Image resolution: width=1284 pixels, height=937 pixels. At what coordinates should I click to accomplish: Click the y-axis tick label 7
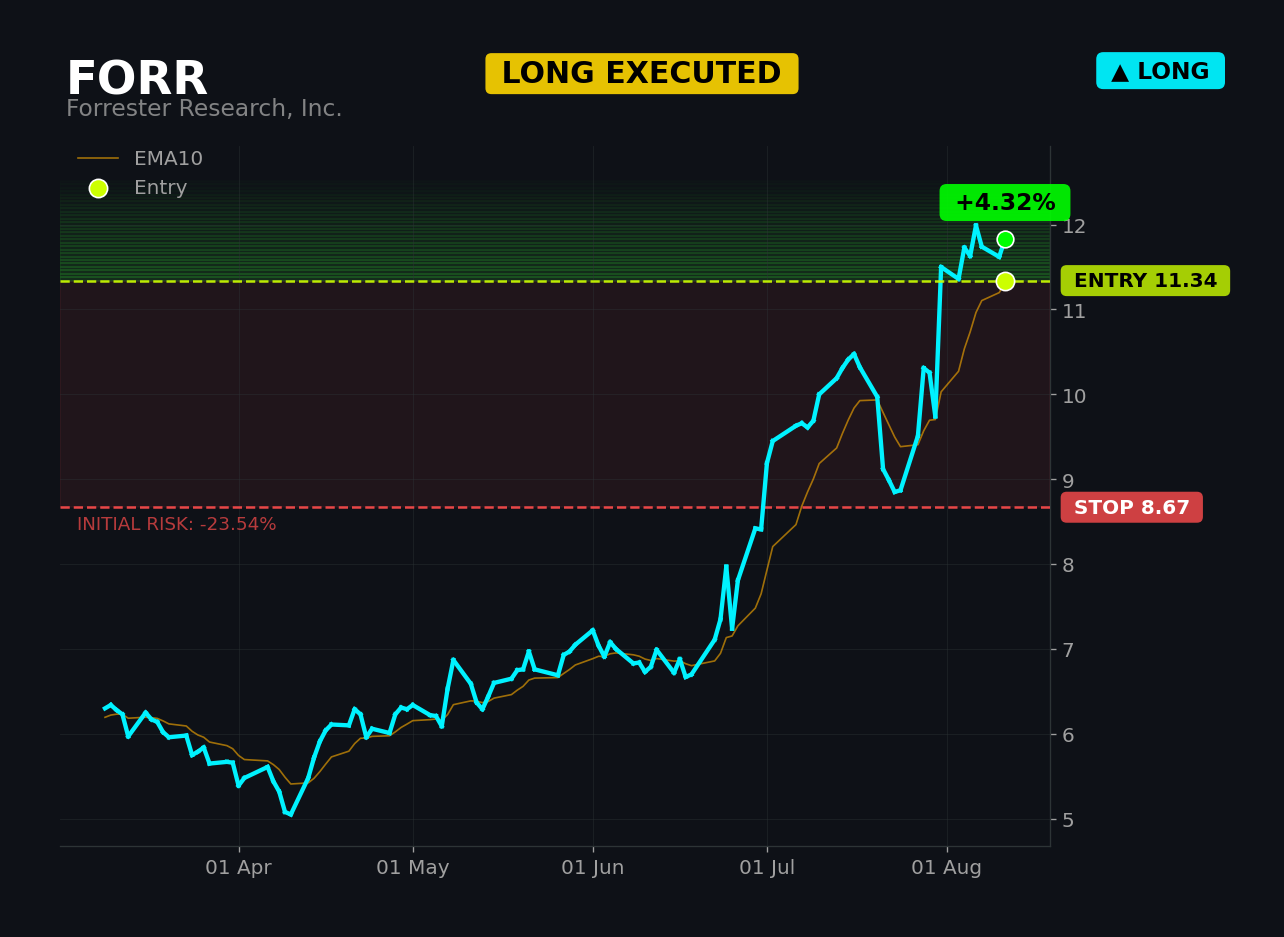[1068, 650]
